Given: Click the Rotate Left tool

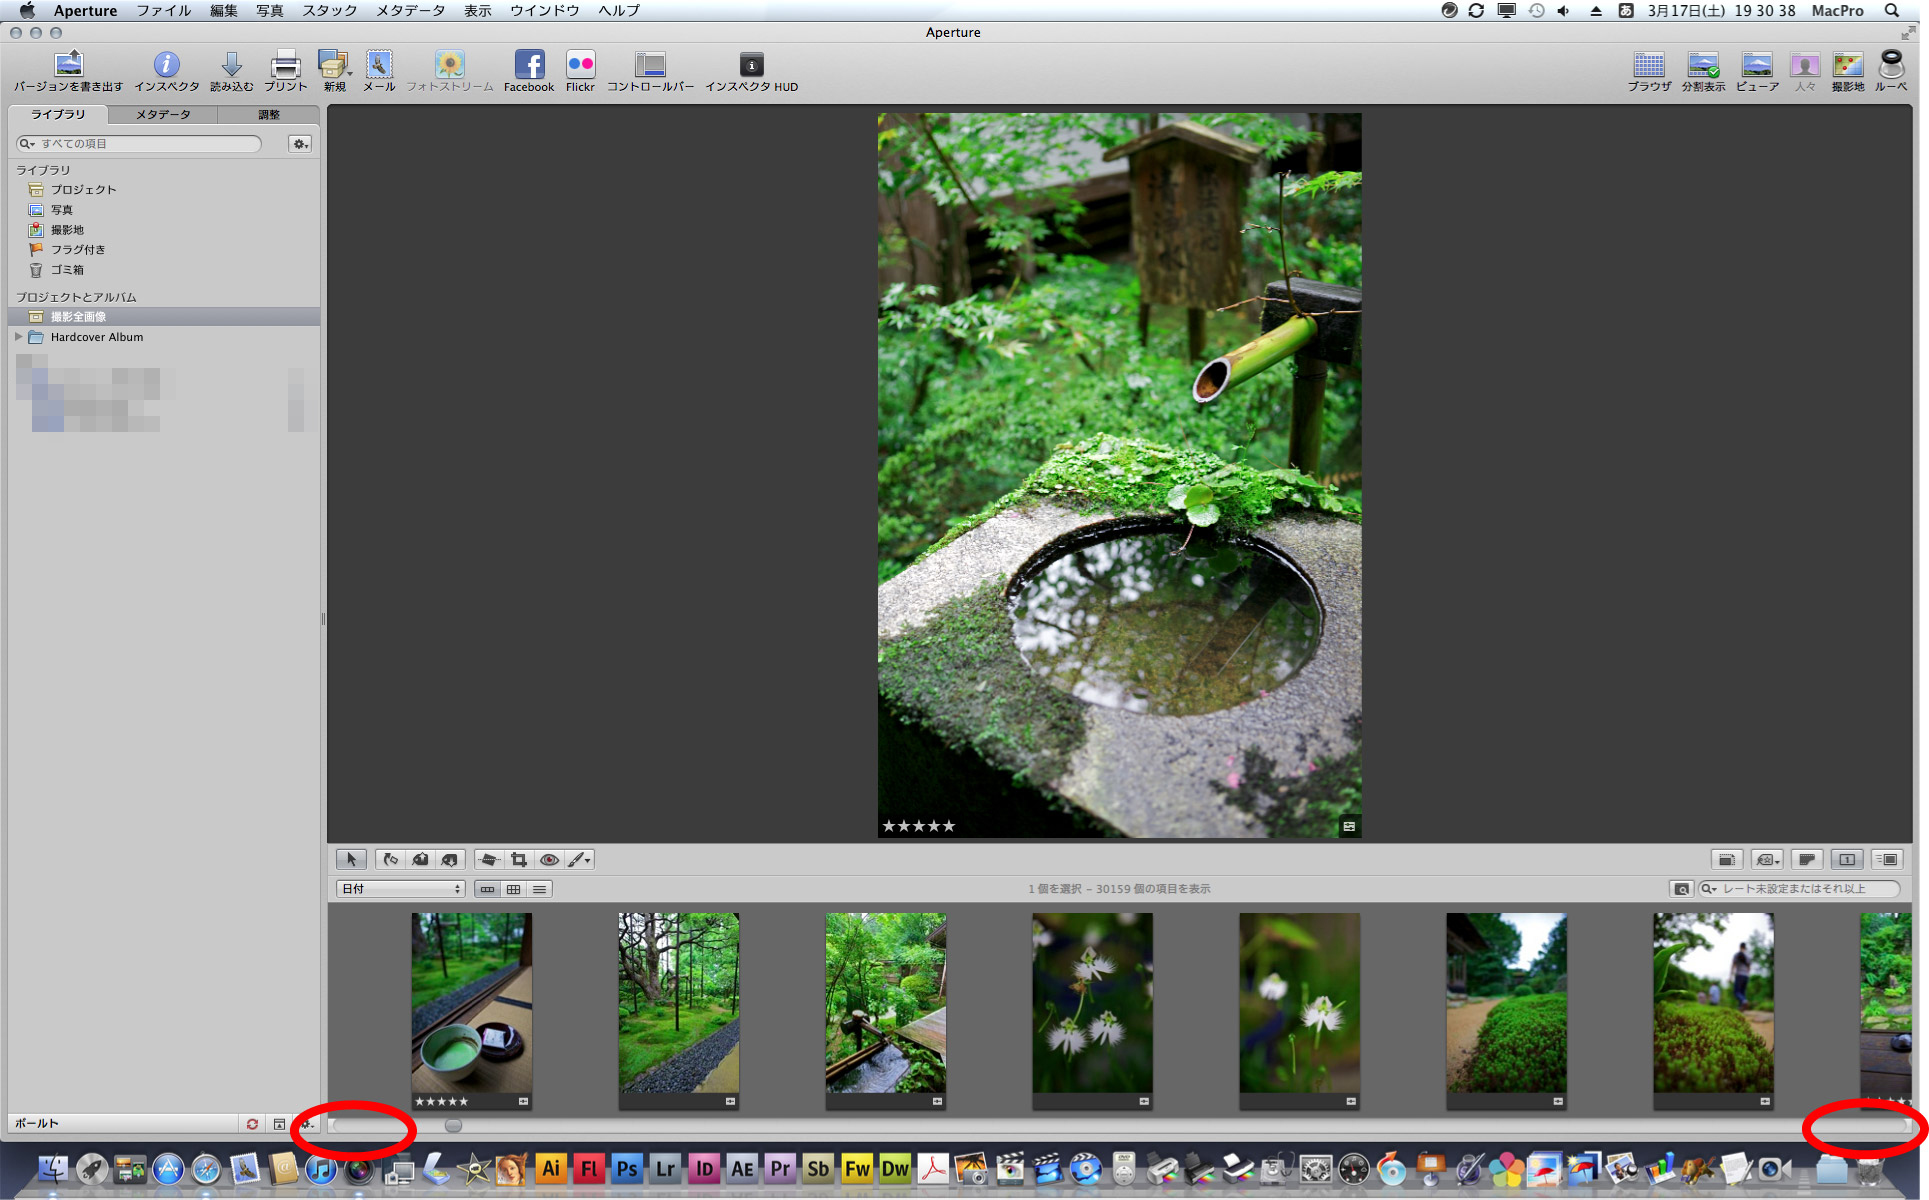Looking at the screenshot, I should click(x=390, y=859).
